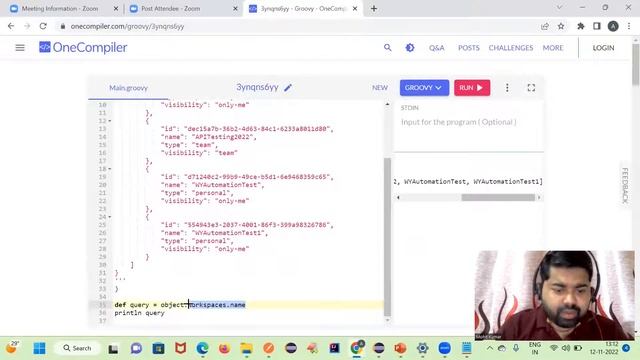The width and height of the screenshot is (640, 360).
Task: Click the output horizontal scrollbar thumb
Action: pos(498,198)
